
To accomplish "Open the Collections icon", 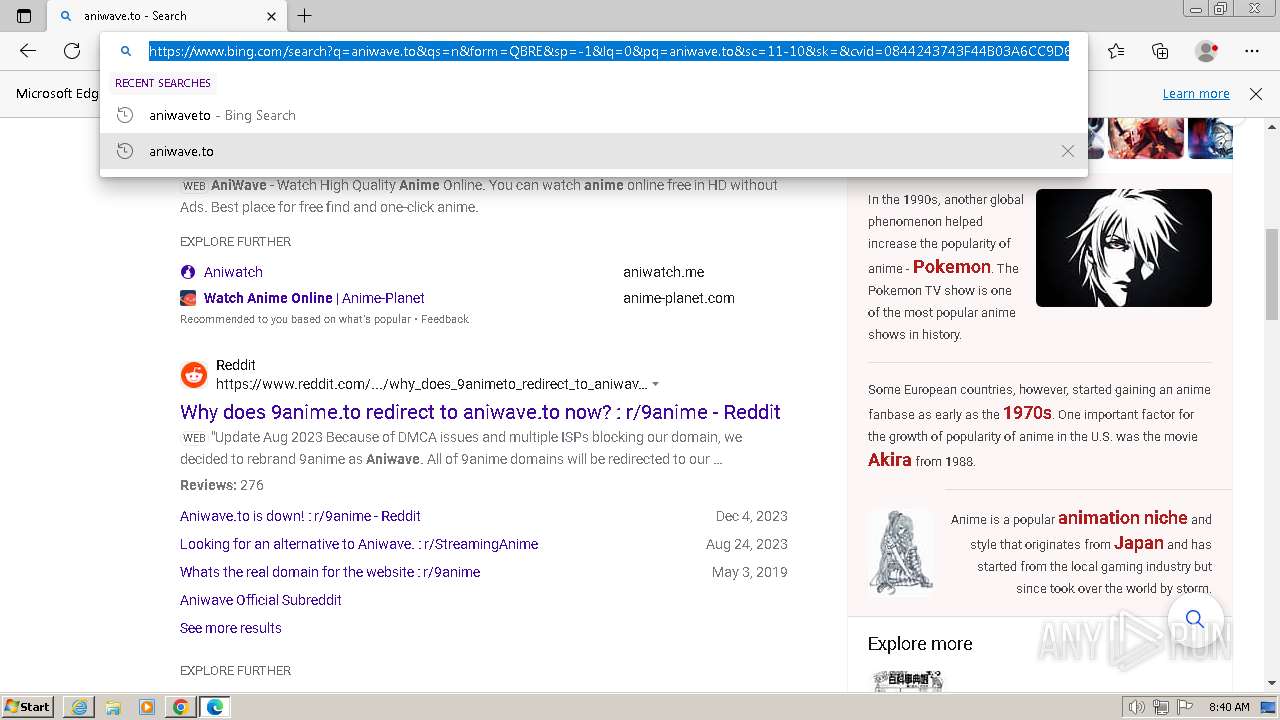I will pyautogui.click(x=1160, y=51).
